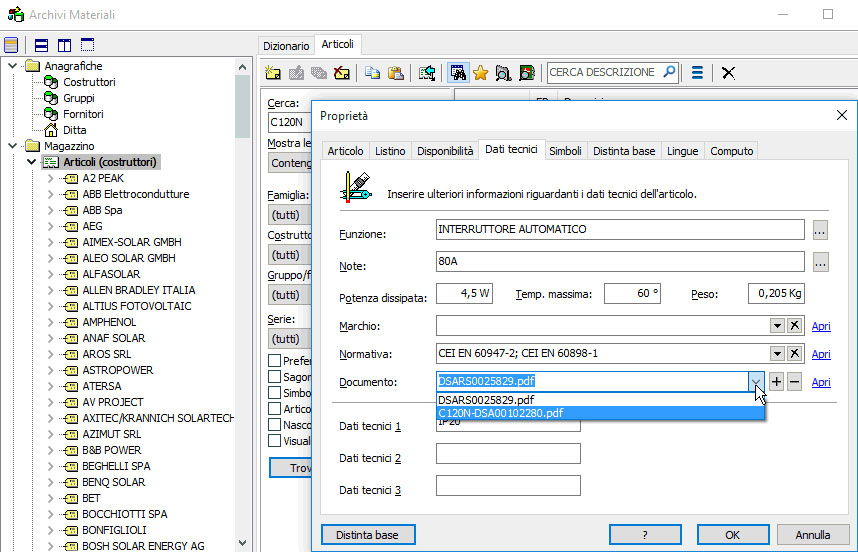Click the Costruttori database icon
The width and height of the screenshot is (858, 552).
(x=51, y=82)
